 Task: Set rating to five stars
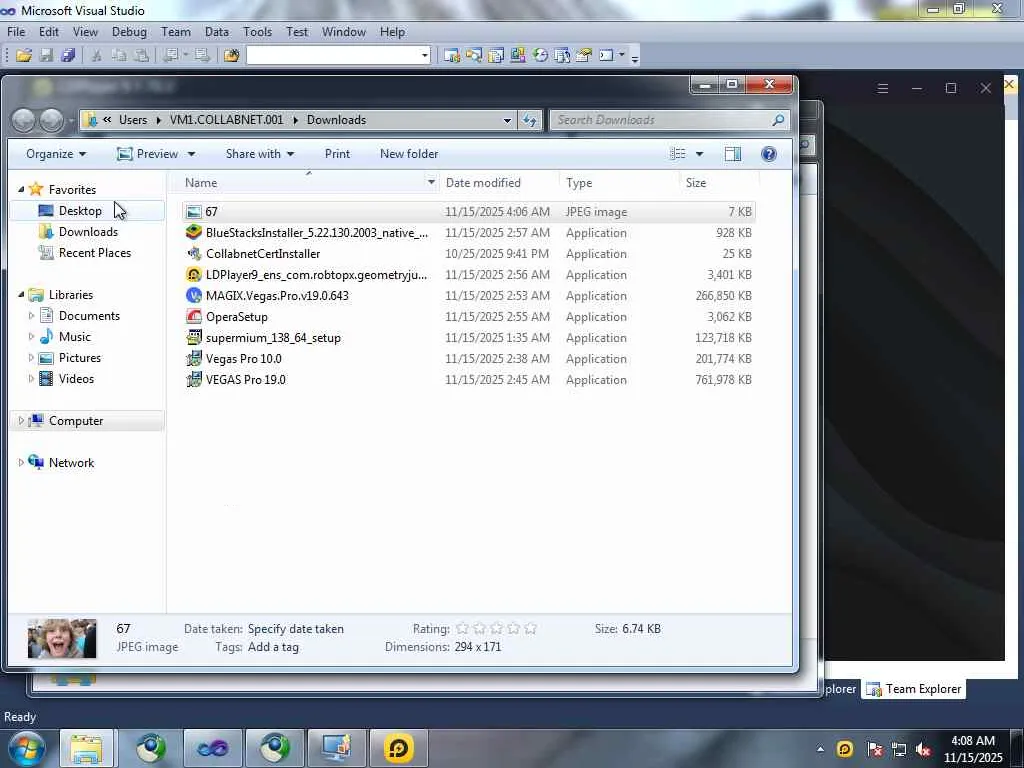[x=530, y=628]
